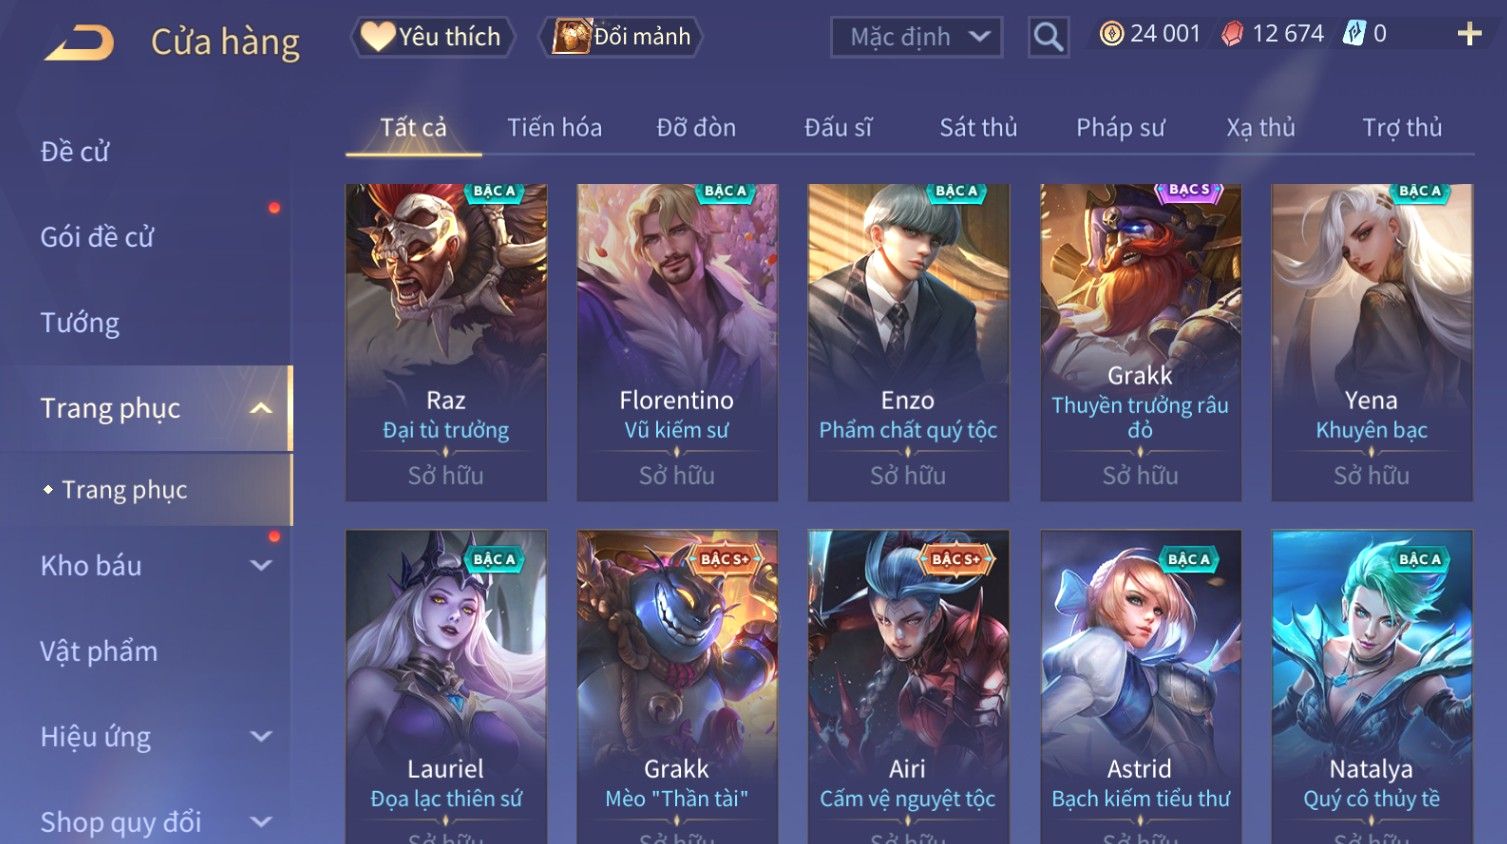Click the plus icon to add currency
This screenshot has width=1507, height=844.
[x=1469, y=34]
